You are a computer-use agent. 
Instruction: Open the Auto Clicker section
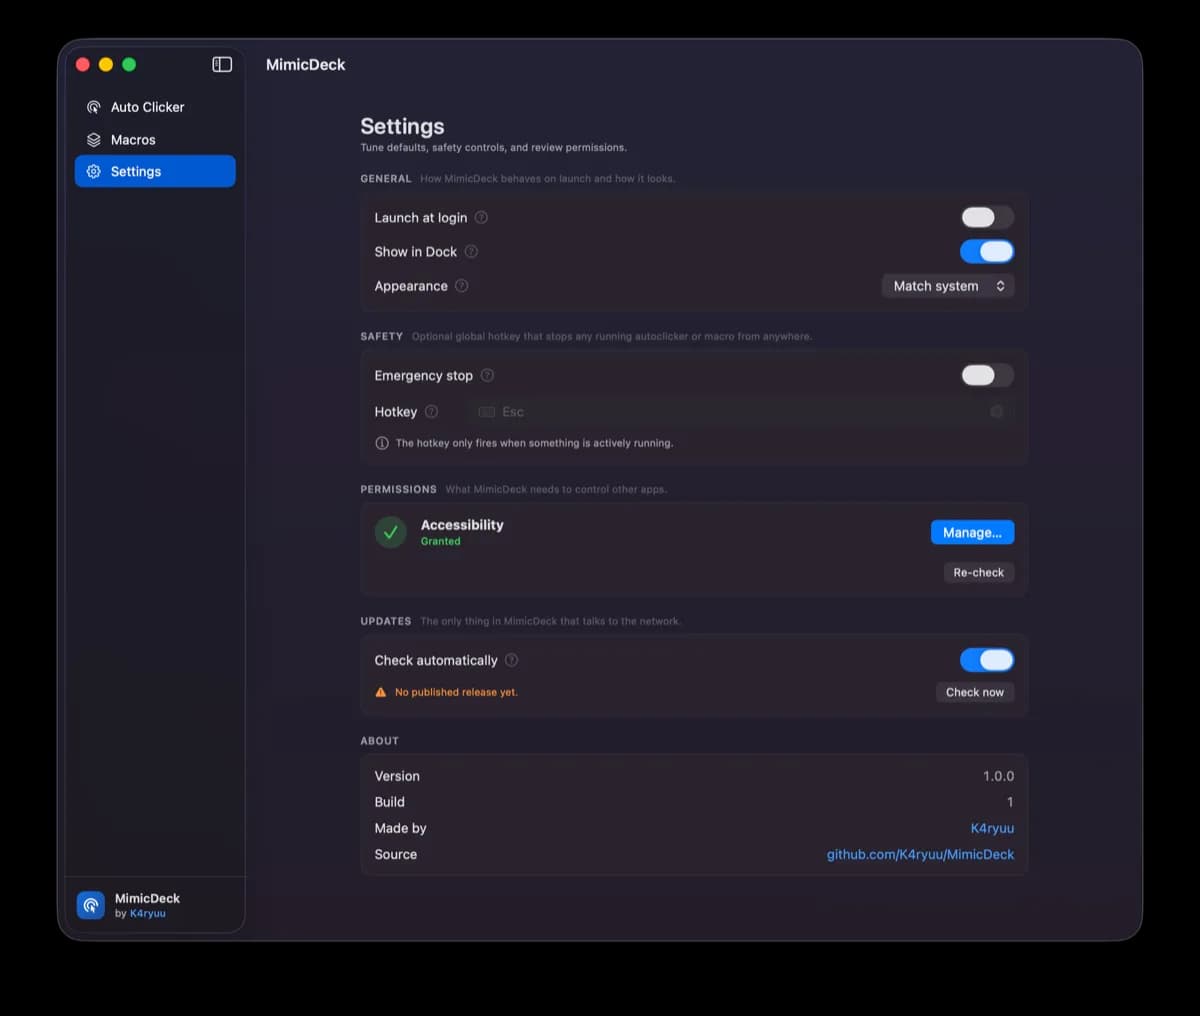click(x=155, y=107)
